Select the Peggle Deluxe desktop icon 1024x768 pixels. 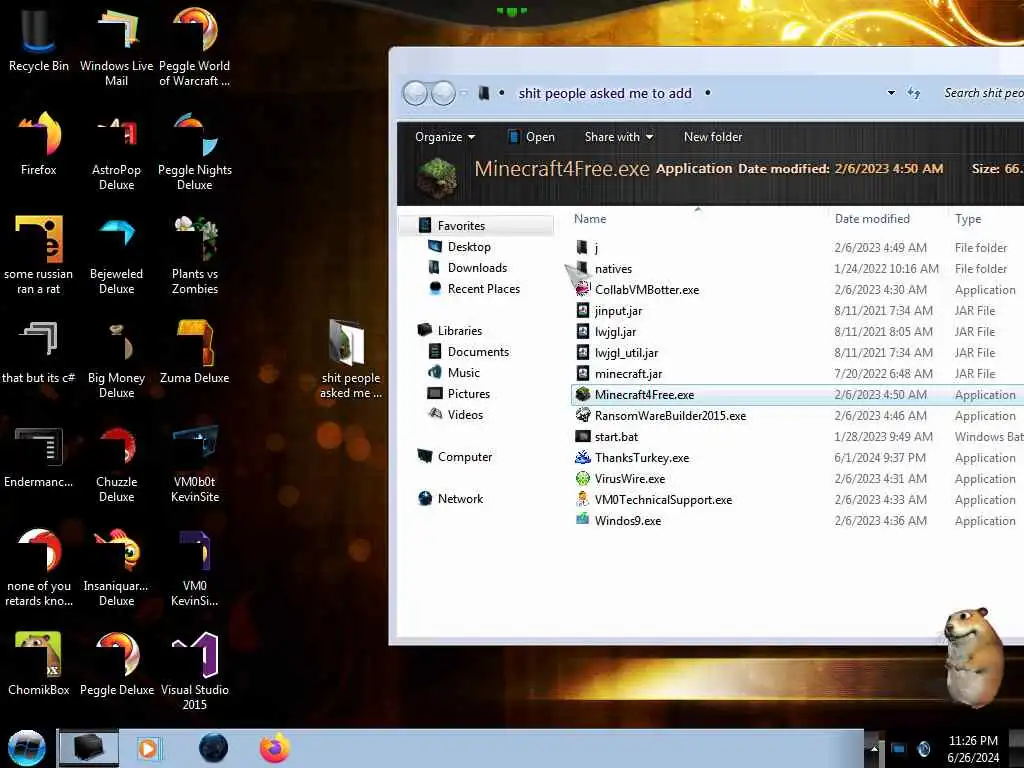point(116,664)
